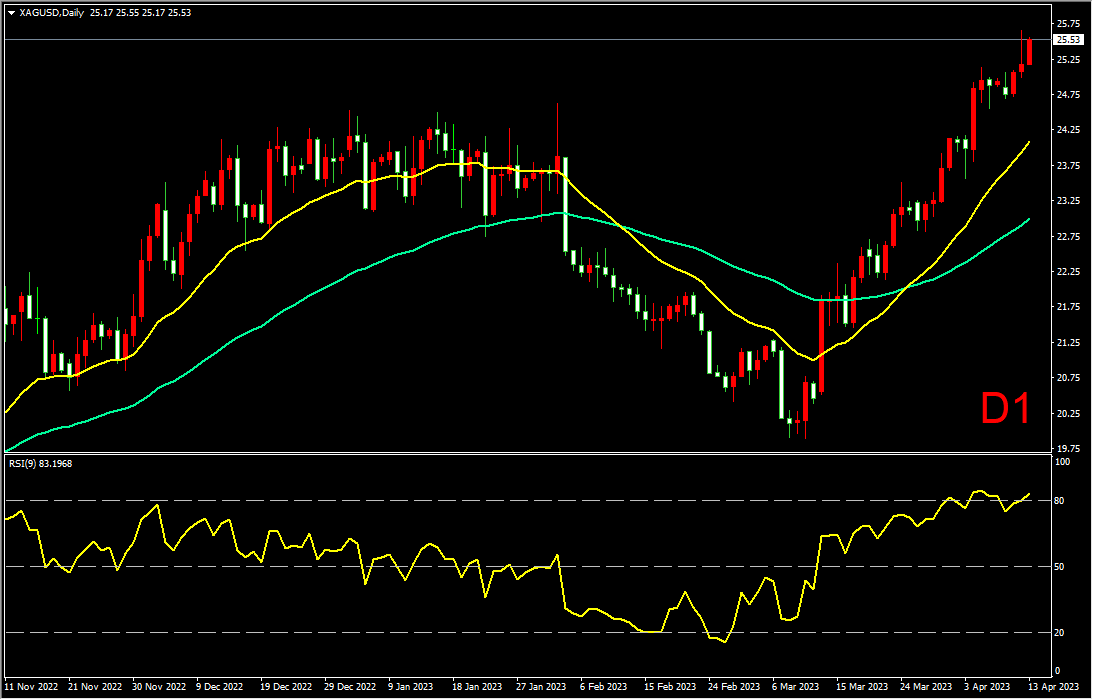The width and height of the screenshot is (1093, 700).
Task: Click the 24.75 price axis label
Action: tap(1067, 95)
